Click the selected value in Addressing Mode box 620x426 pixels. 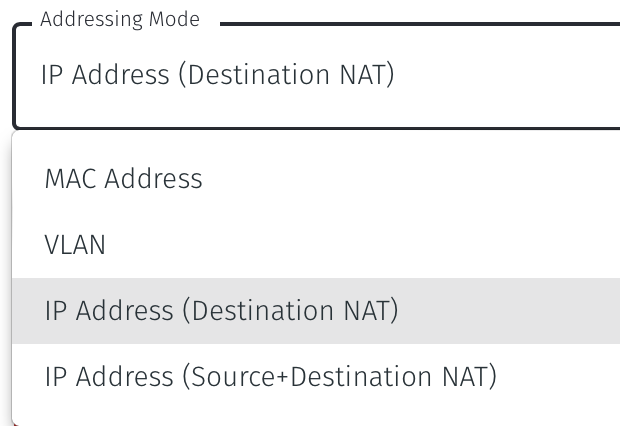217,76
